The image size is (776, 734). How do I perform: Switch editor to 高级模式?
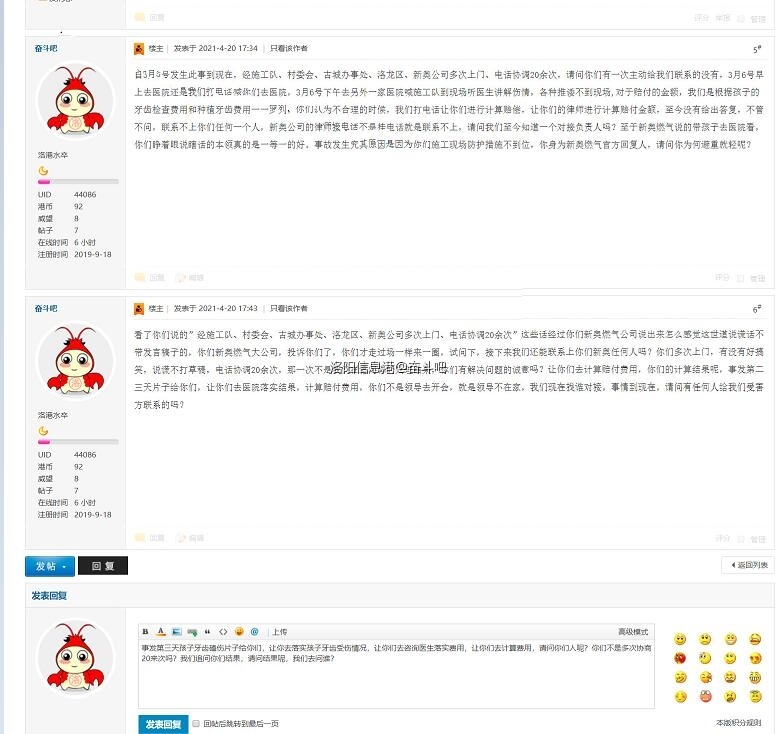(632, 632)
